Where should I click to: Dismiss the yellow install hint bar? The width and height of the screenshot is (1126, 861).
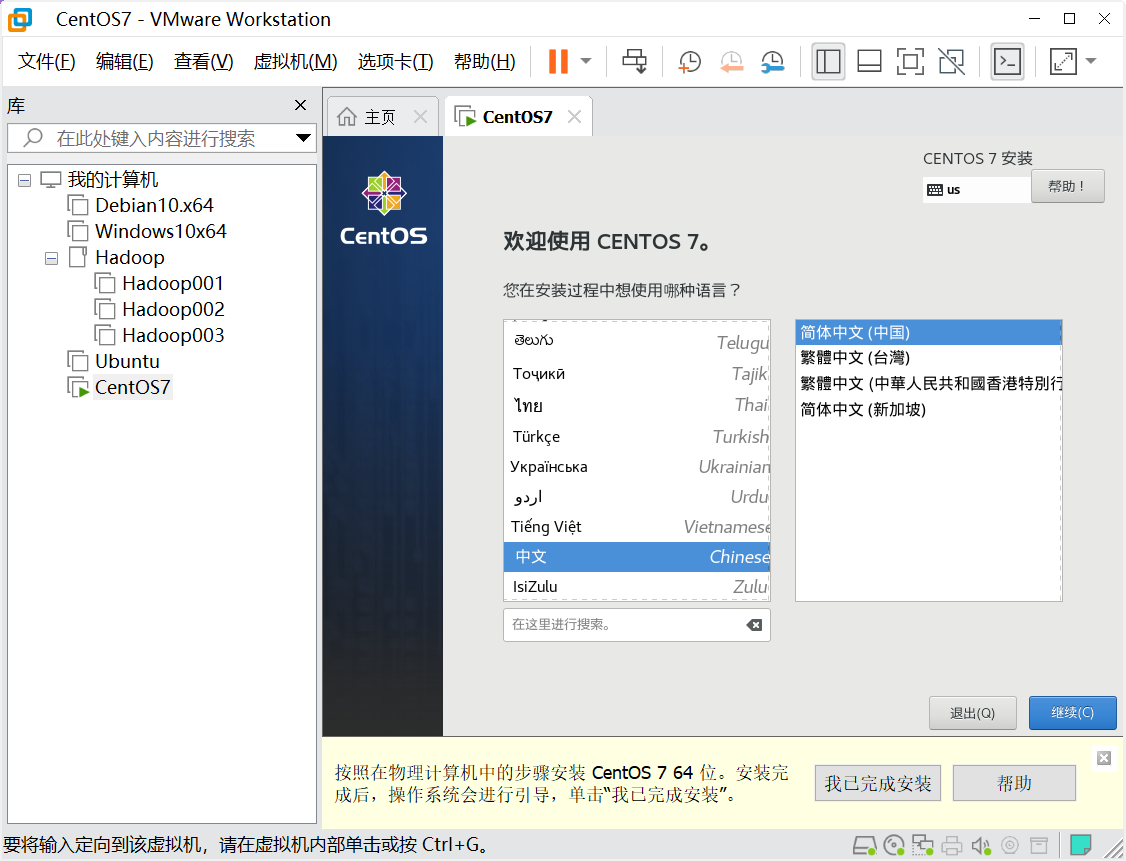point(1104,758)
